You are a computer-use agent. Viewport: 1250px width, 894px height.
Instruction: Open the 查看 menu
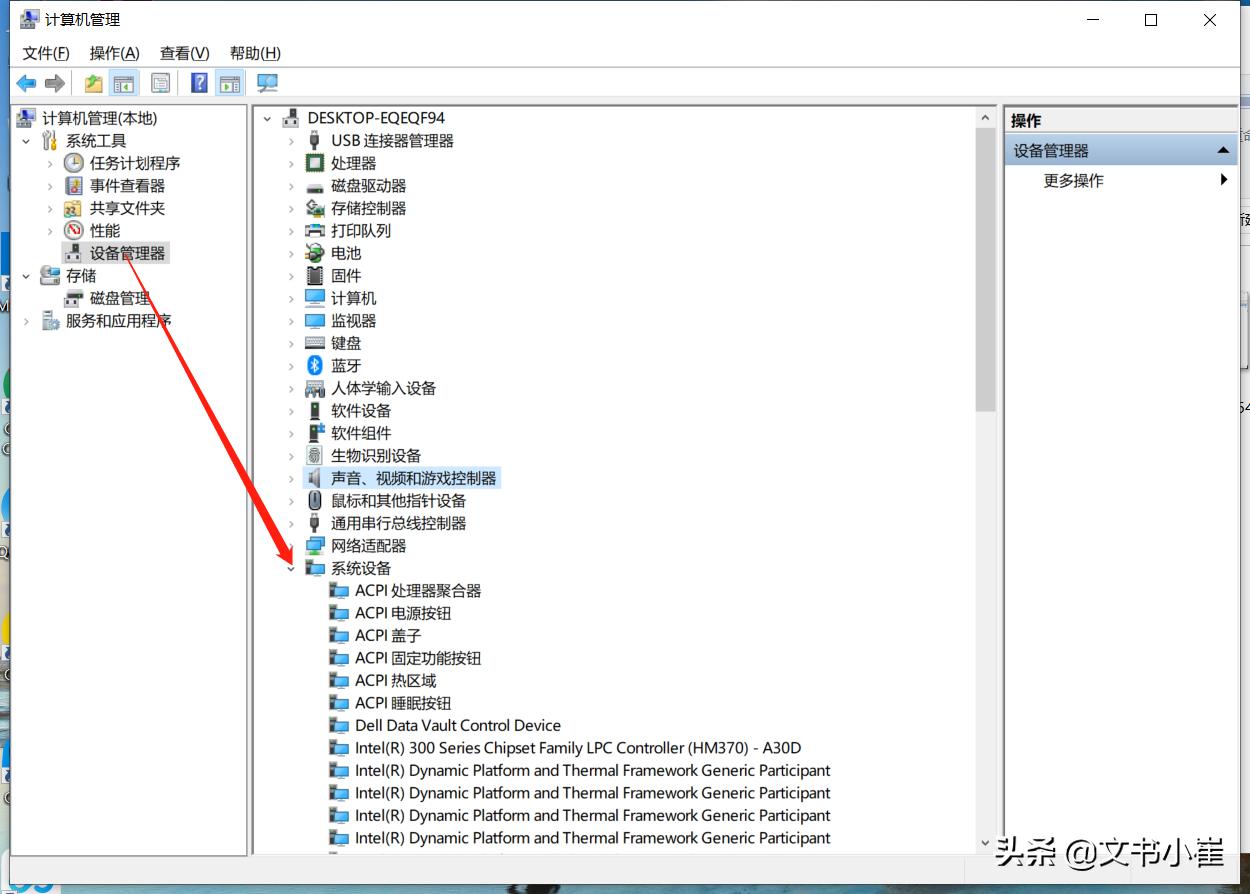click(x=183, y=53)
